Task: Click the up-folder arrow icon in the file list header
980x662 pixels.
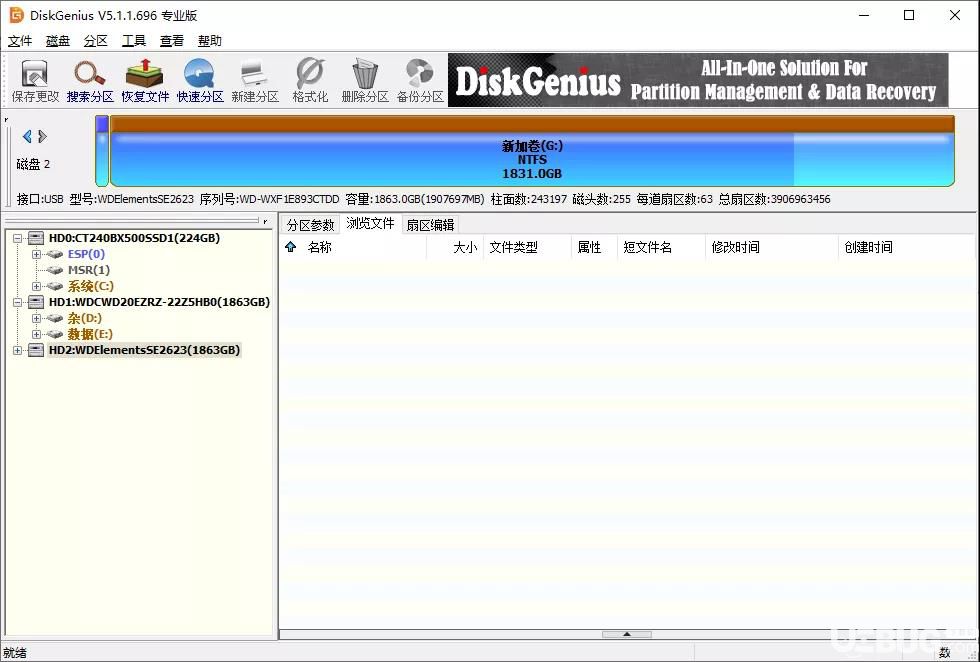Action: pyautogui.click(x=291, y=247)
